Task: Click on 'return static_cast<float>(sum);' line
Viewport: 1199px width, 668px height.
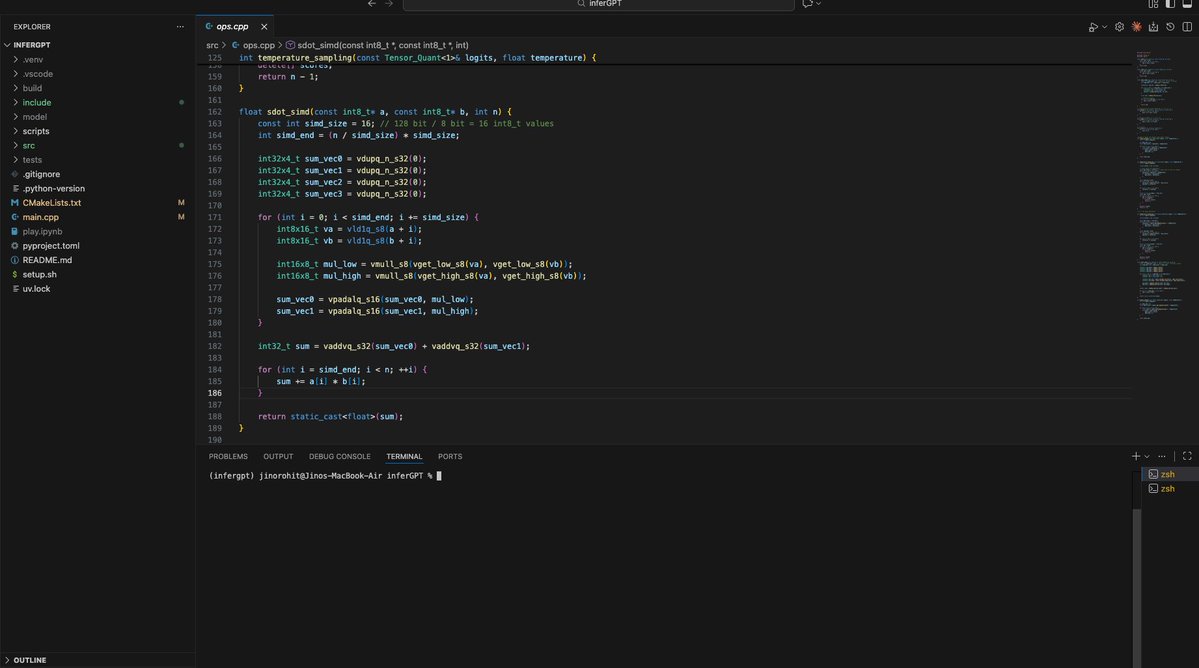Action: click(x=330, y=417)
